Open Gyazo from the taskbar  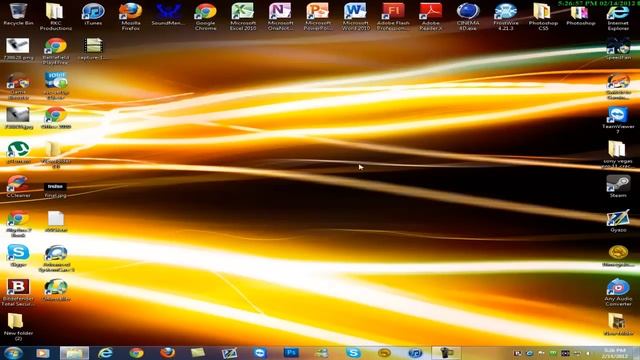229,353
